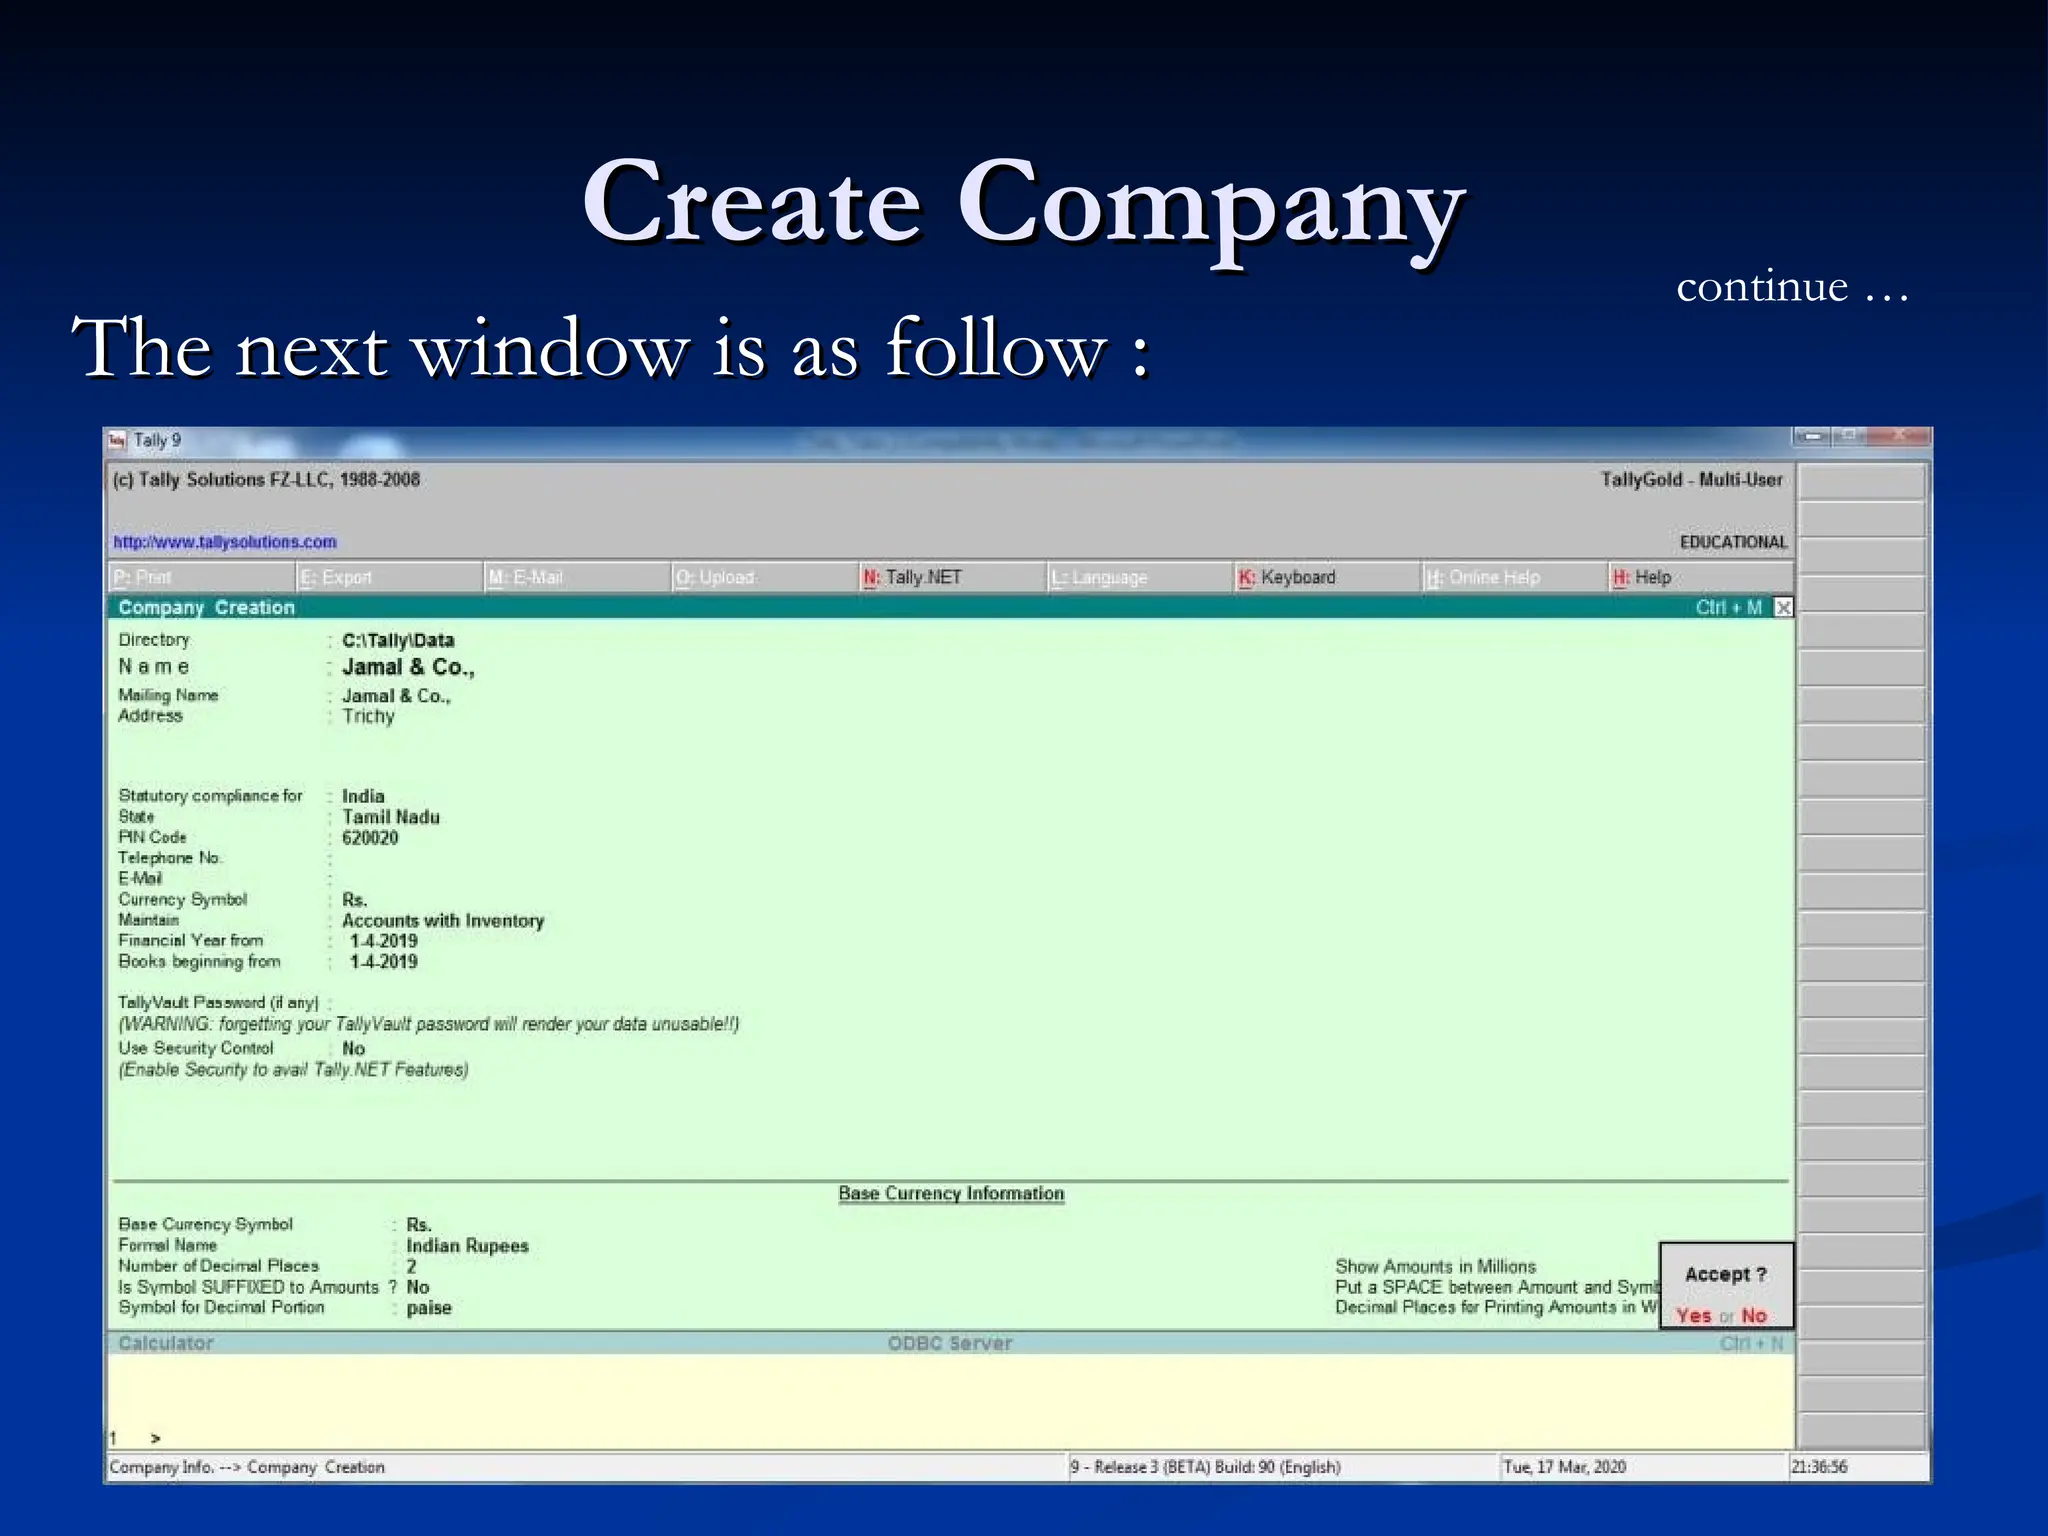Select Maintain value Accounts with Inventory
Image resolution: width=2048 pixels, height=1536 pixels.
[x=443, y=920]
